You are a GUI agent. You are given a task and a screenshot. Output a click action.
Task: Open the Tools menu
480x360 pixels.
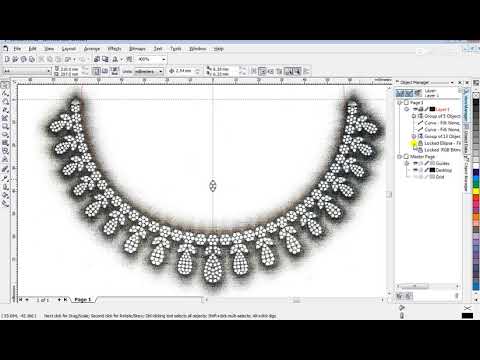point(176,49)
